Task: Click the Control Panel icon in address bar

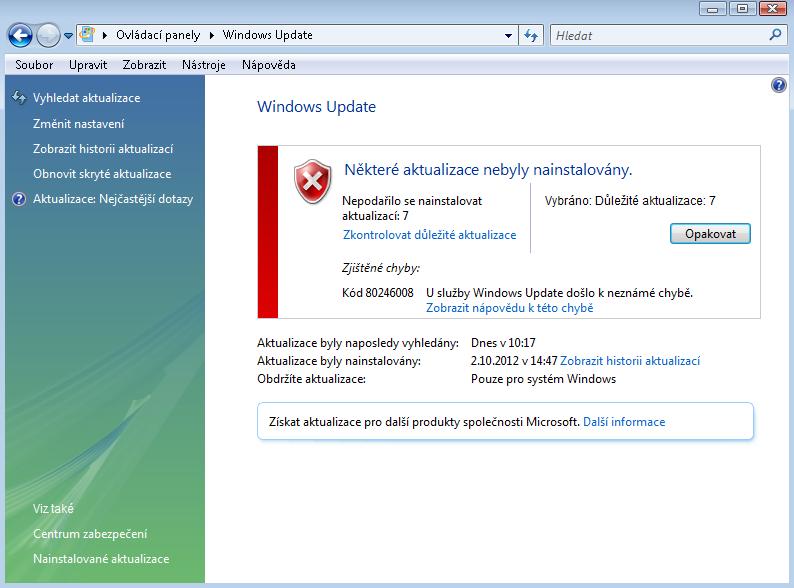Action: [86, 35]
